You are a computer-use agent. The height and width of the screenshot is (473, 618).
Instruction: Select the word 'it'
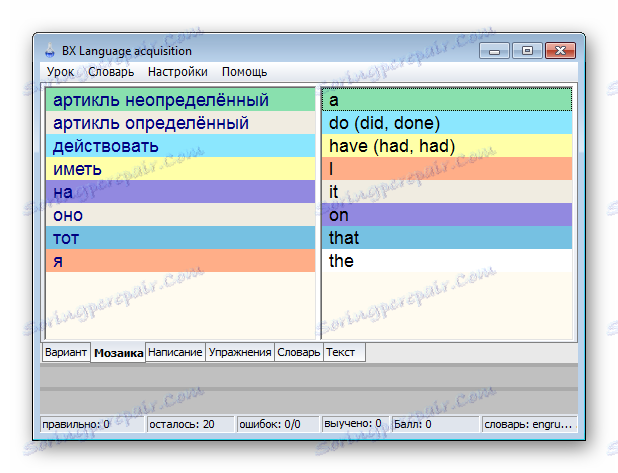coord(447,192)
